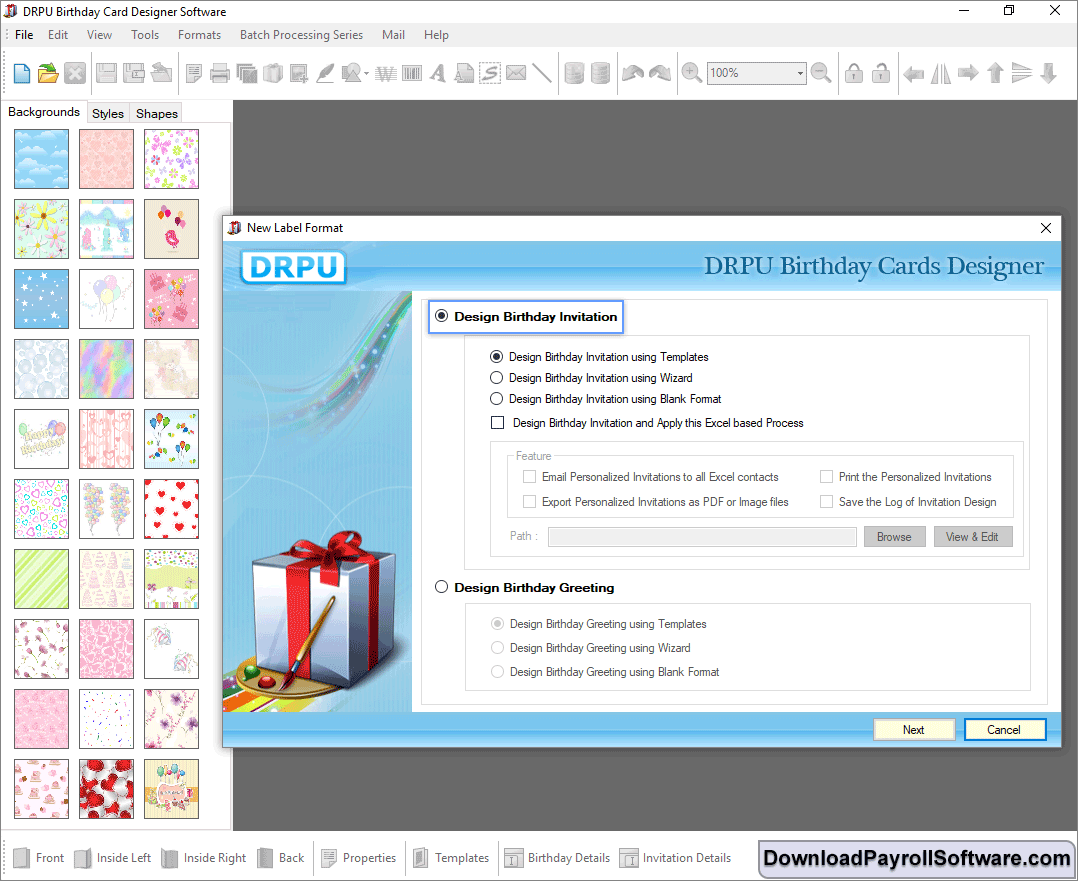Click the envelope mail toolbar icon

[516, 73]
